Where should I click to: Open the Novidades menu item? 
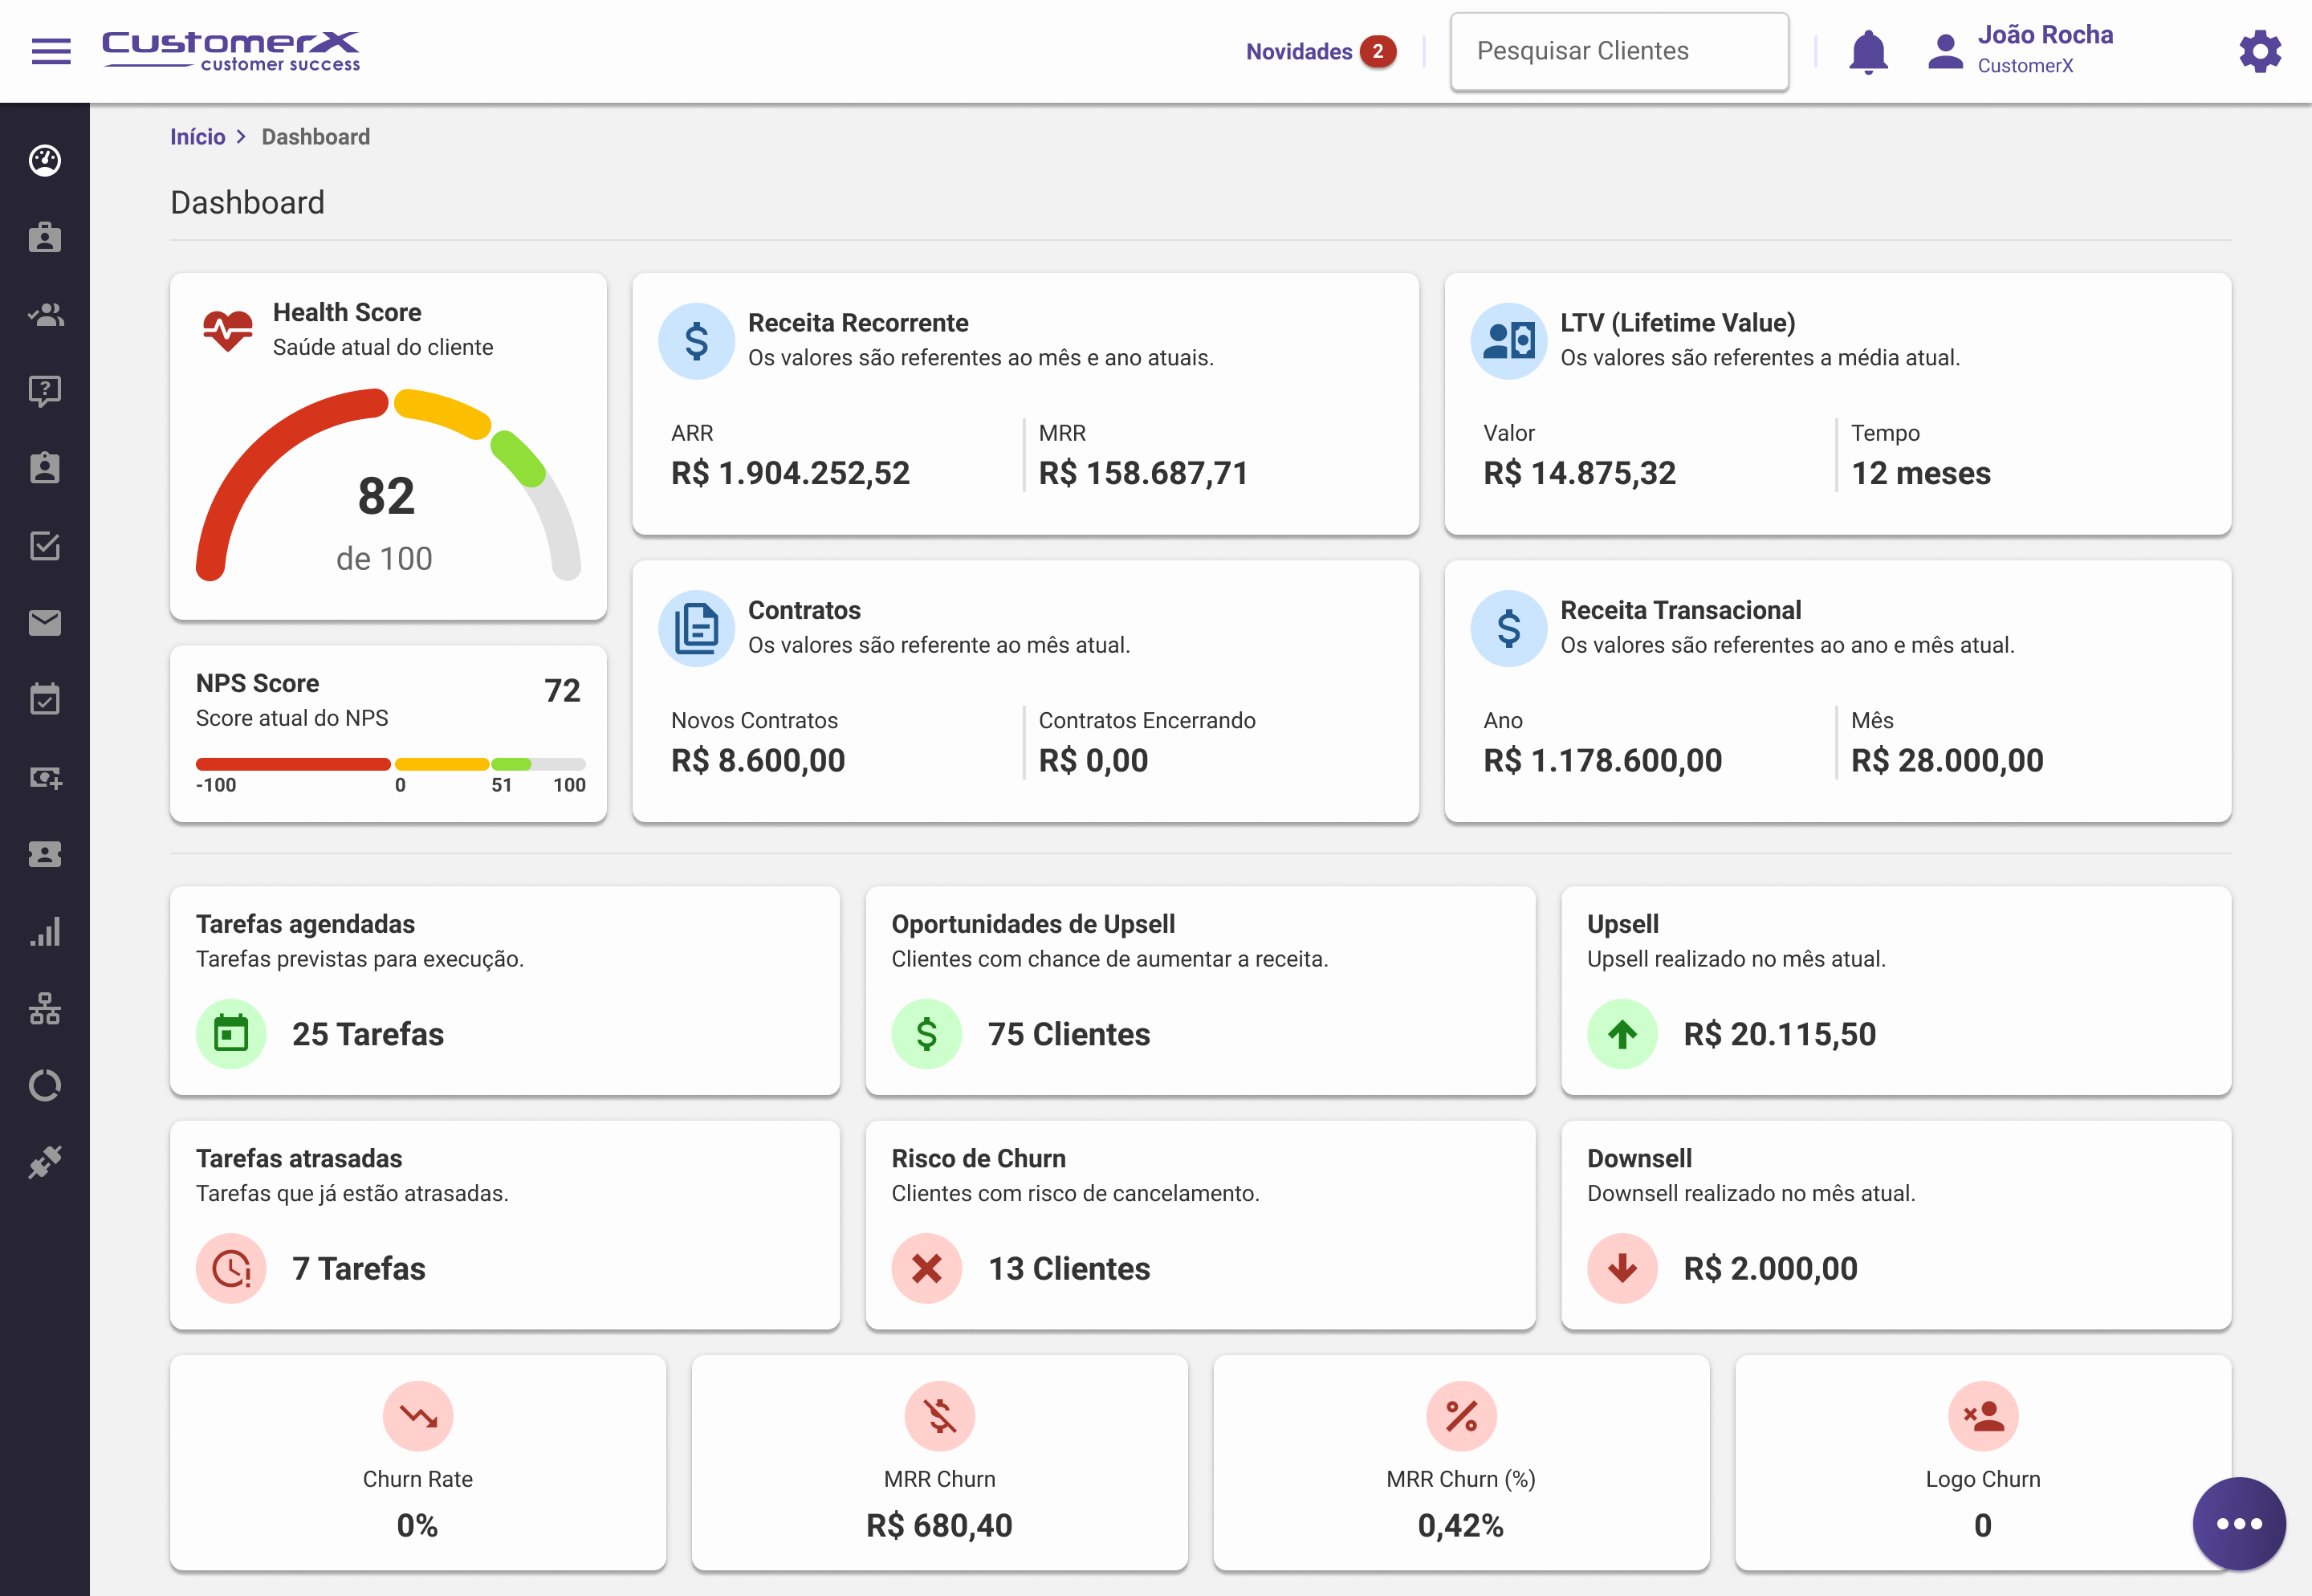tap(1300, 51)
